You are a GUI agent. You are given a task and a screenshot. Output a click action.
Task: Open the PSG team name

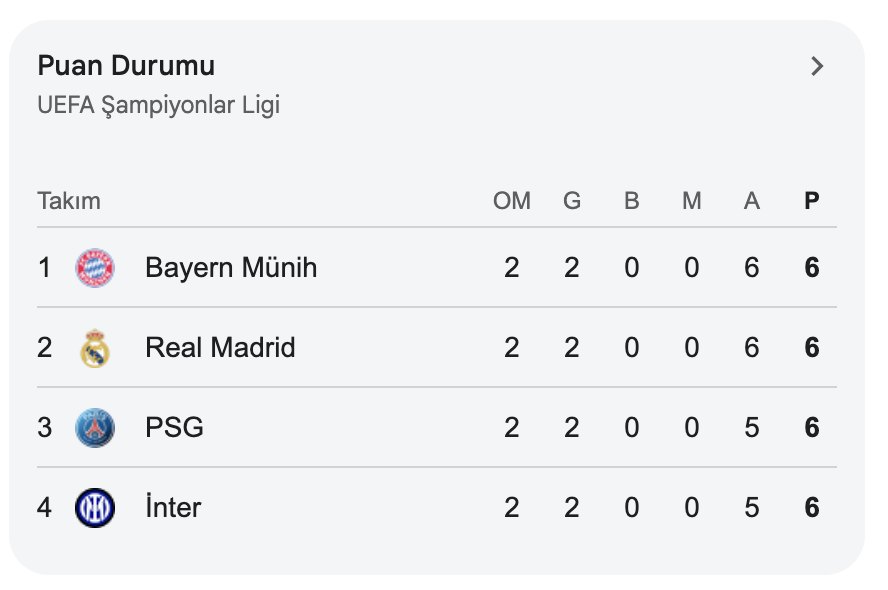[174, 428]
